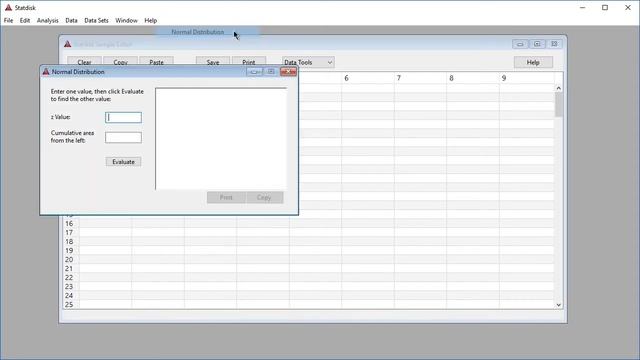Click the Print button in Sample Editor toolbar
Screen dimensions: 640x360
pos(249,62)
